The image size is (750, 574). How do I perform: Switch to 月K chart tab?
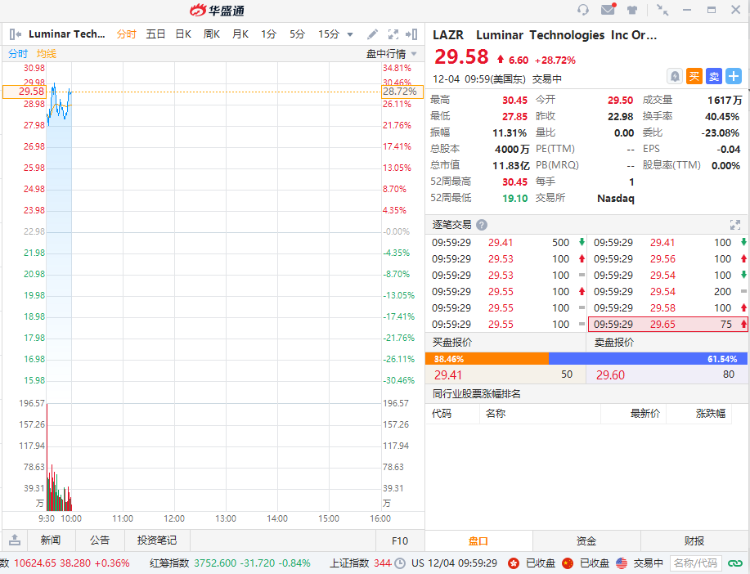click(x=240, y=34)
